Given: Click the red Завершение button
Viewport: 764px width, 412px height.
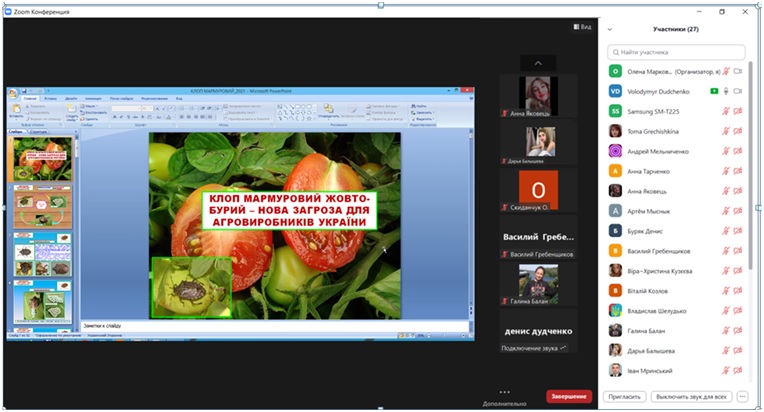Looking at the screenshot, I should (569, 396).
